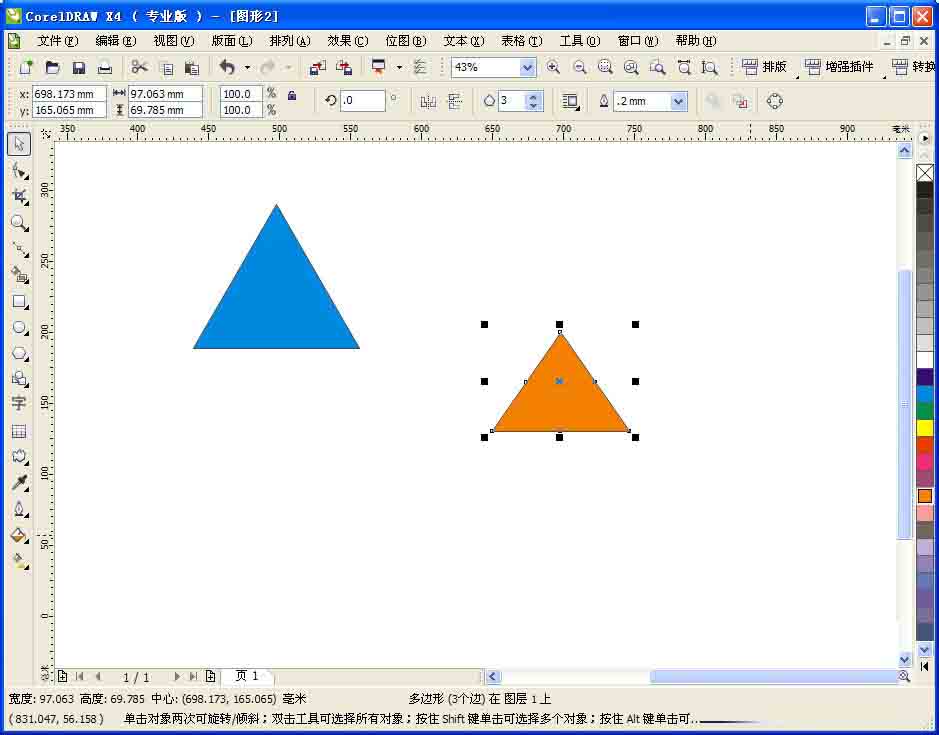Select the Ellipse tool
939x735 pixels.
tap(18, 327)
